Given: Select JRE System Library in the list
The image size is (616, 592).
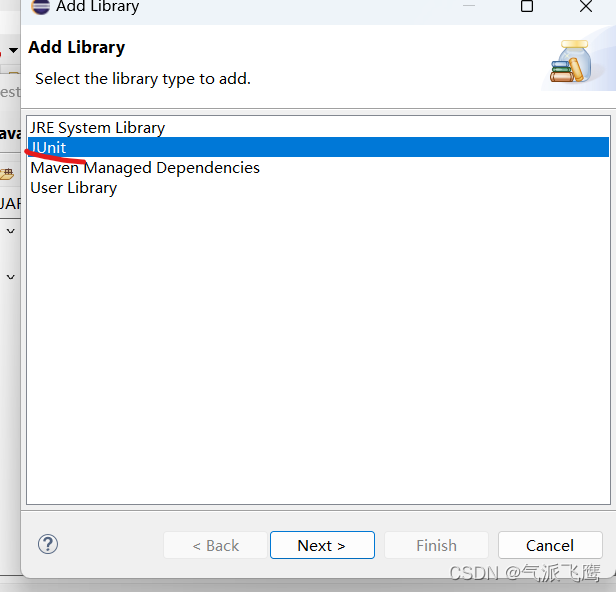Looking at the screenshot, I should click(x=318, y=128).
